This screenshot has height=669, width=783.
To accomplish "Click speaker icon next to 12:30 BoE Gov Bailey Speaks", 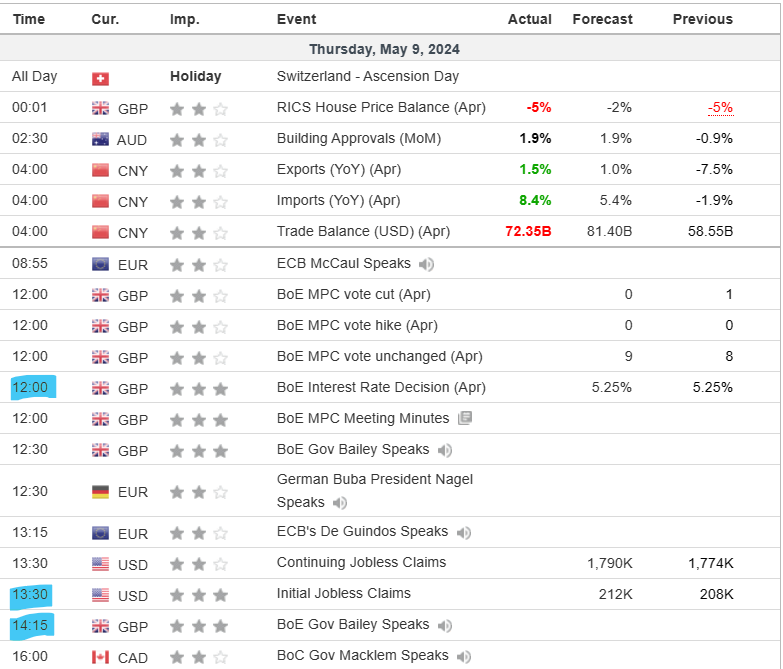I will click(445, 450).
